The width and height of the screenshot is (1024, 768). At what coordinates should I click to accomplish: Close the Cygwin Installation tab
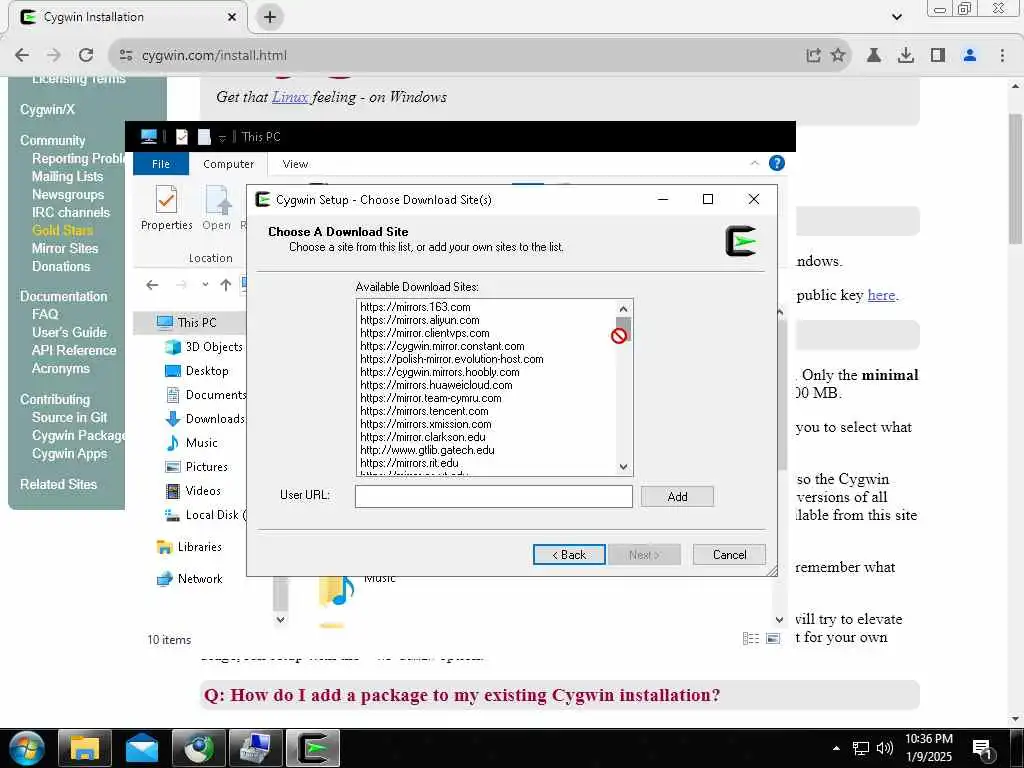pos(231,17)
